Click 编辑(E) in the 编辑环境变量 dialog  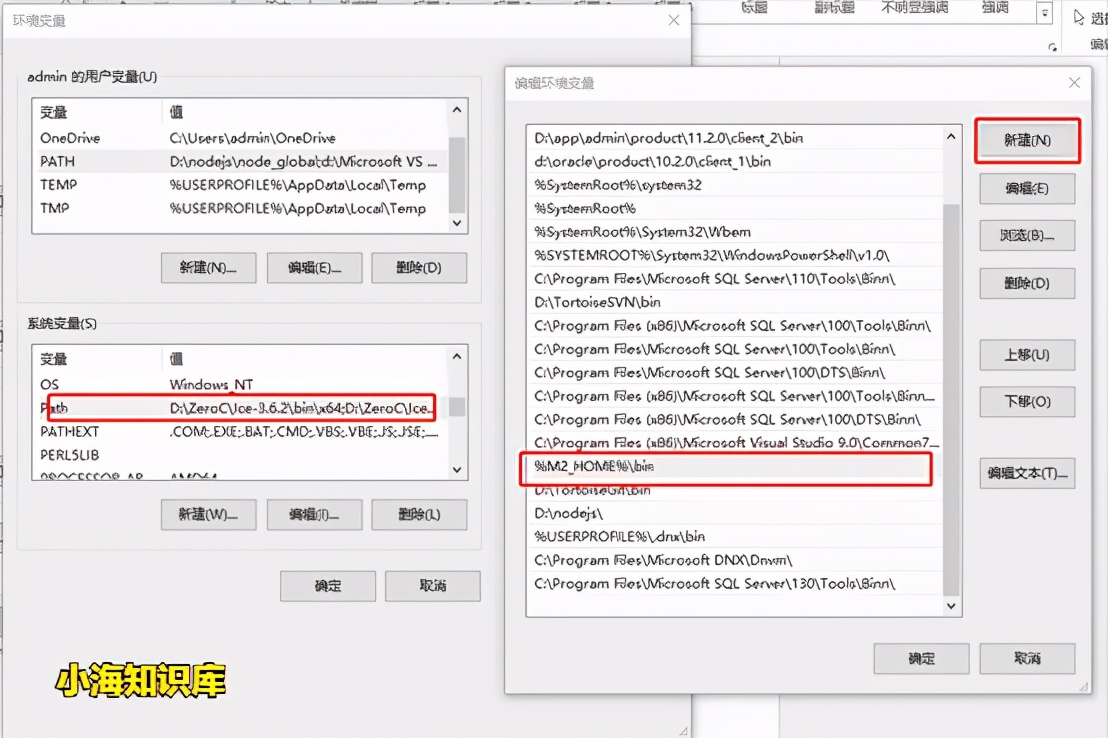1027,189
